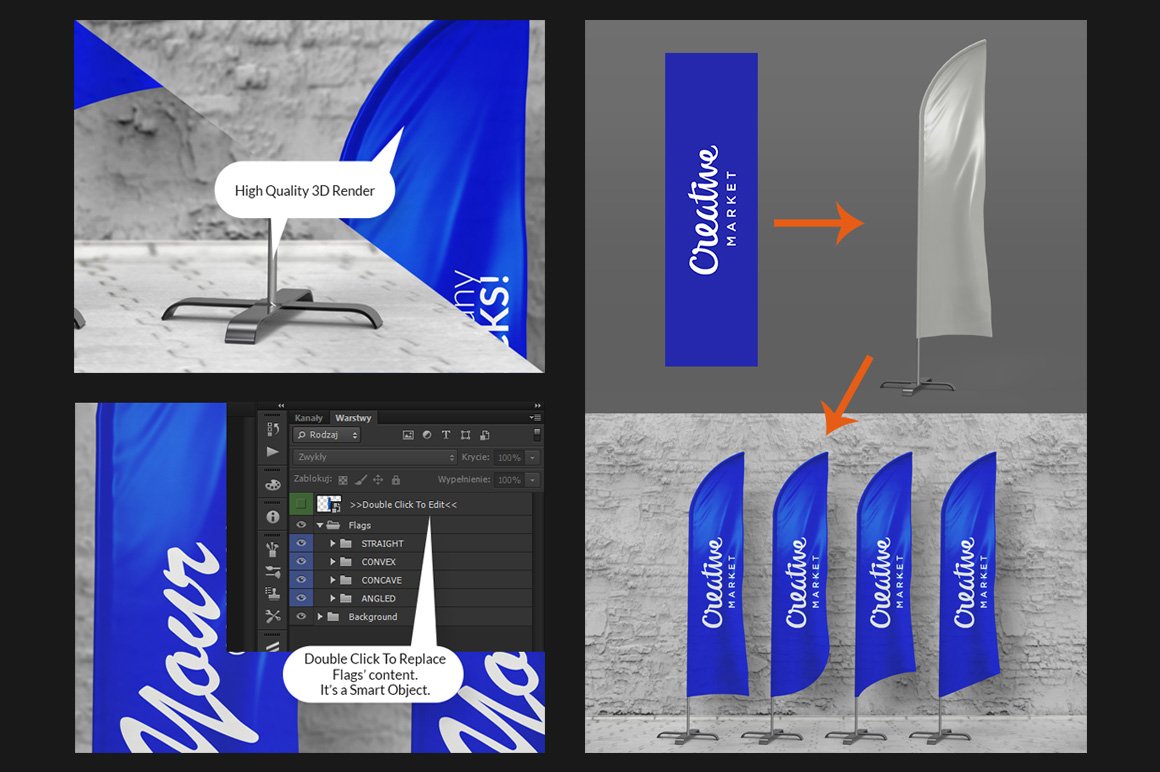This screenshot has height=772, width=1160.
Task: Filter layers by smart objects icon
Action: click(x=485, y=435)
